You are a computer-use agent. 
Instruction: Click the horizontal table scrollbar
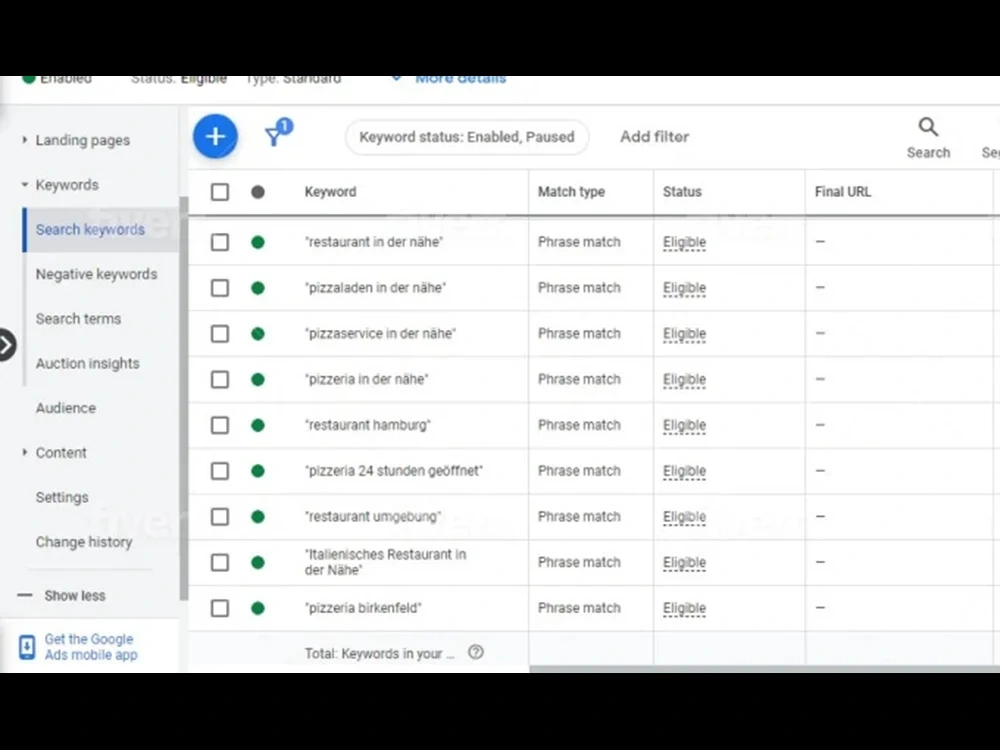(764, 669)
